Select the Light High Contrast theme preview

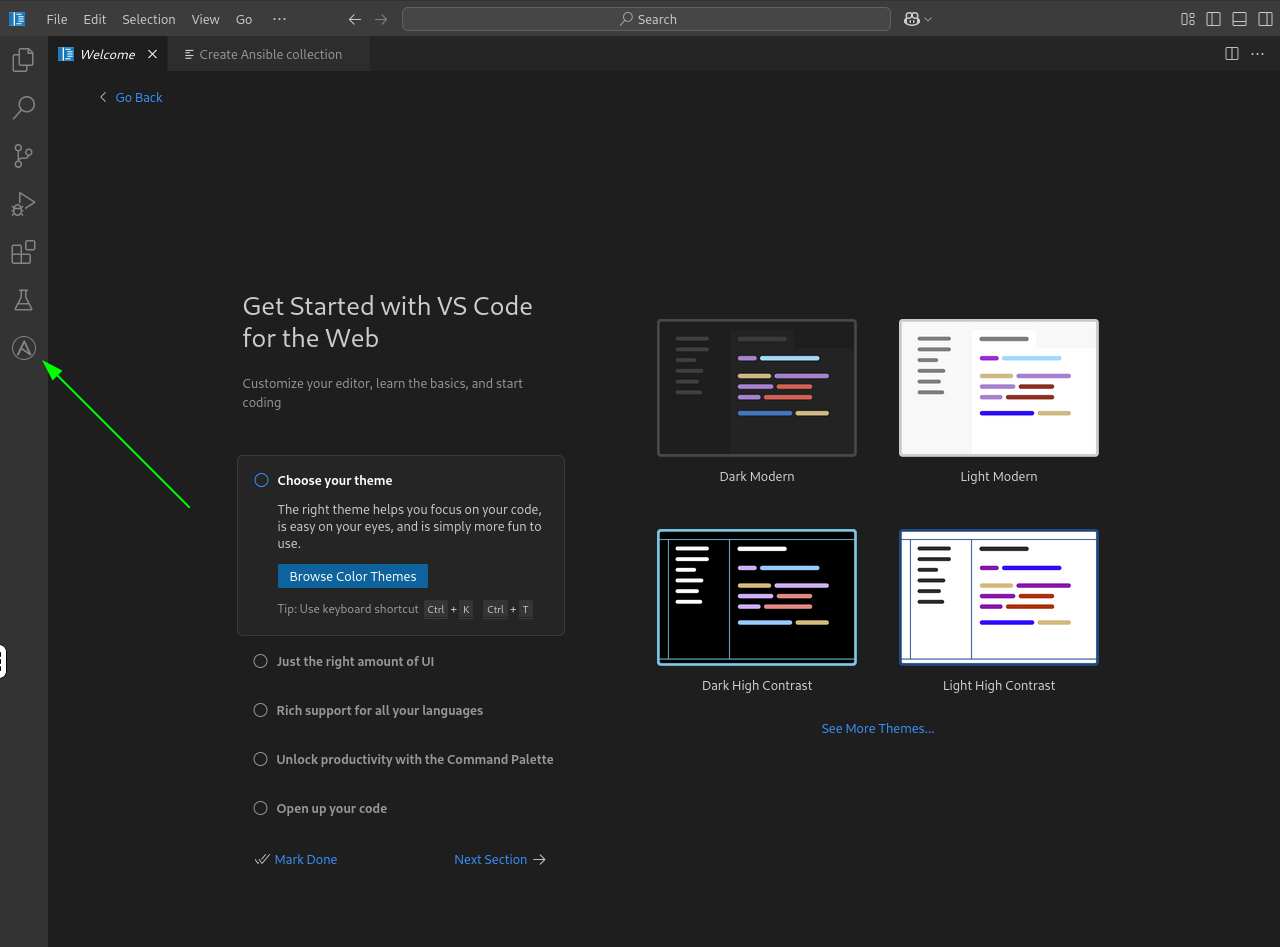(x=999, y=597)
